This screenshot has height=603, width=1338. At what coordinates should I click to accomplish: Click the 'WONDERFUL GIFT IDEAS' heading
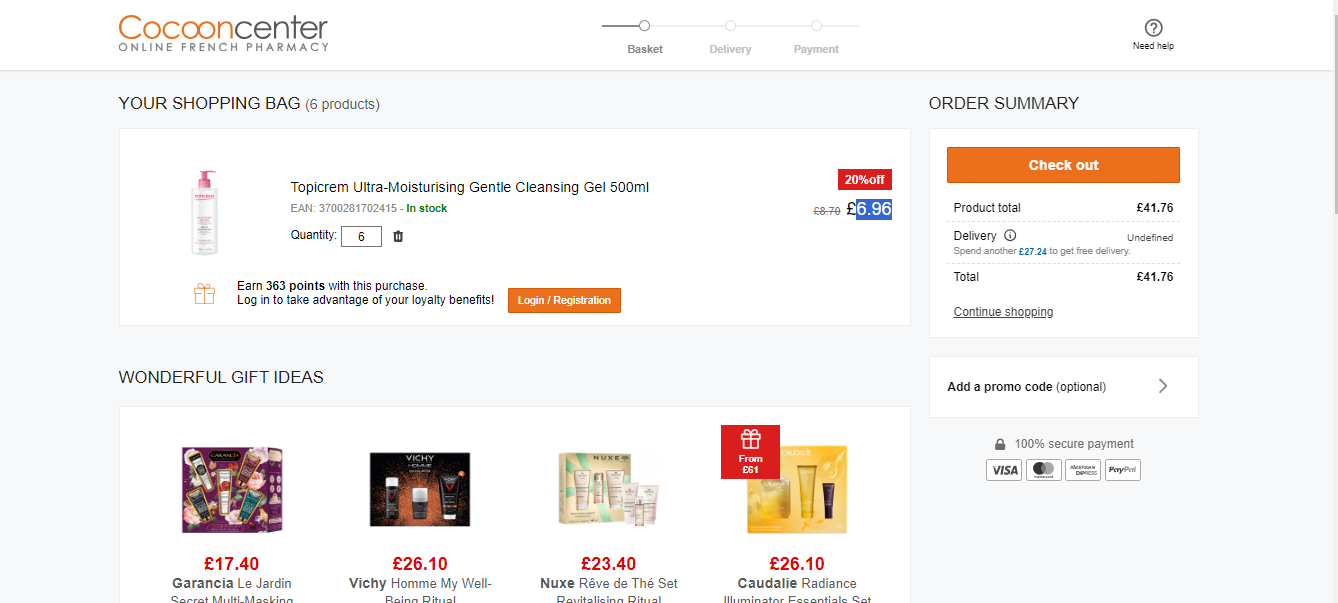coord(221,377)
